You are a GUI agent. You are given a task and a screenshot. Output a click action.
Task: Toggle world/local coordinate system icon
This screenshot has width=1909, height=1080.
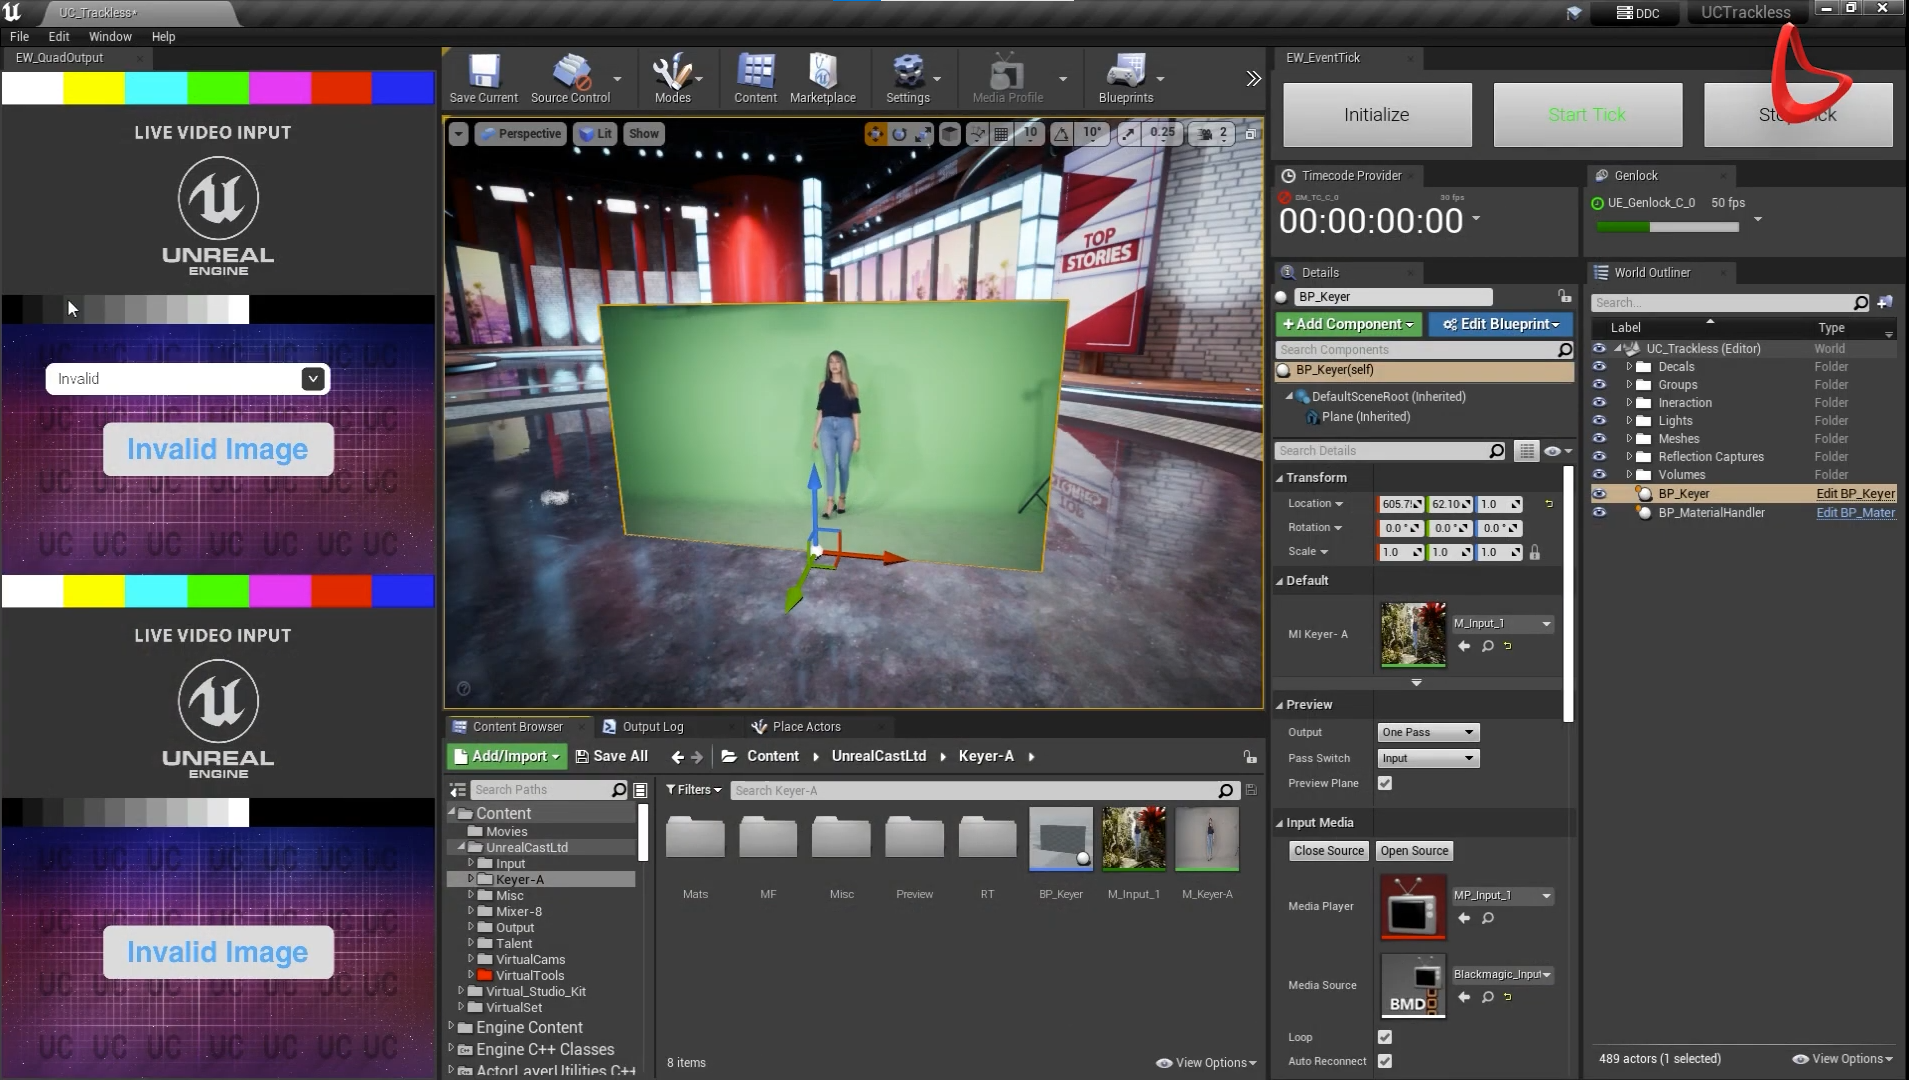point(950,133)
